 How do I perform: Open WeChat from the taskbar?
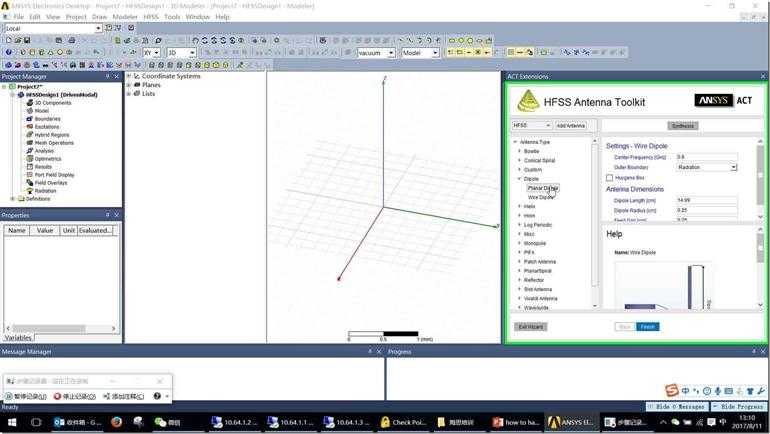point(167,422)
